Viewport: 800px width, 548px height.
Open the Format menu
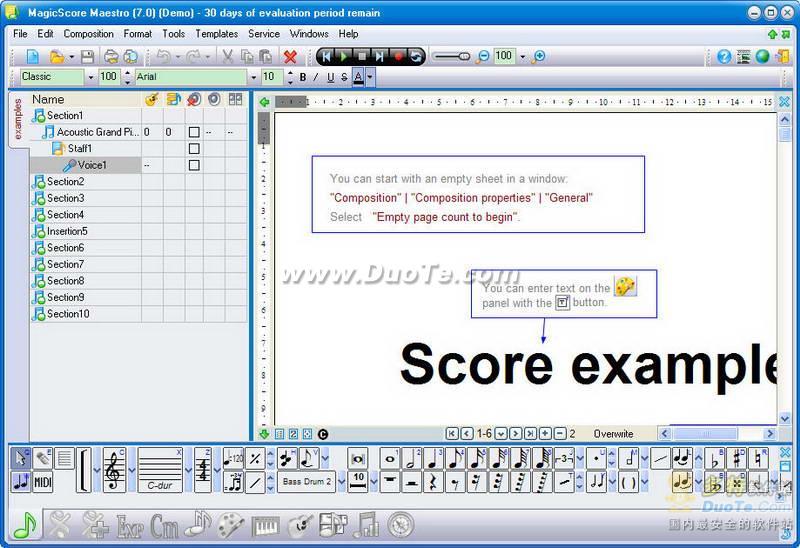(138, 34)
